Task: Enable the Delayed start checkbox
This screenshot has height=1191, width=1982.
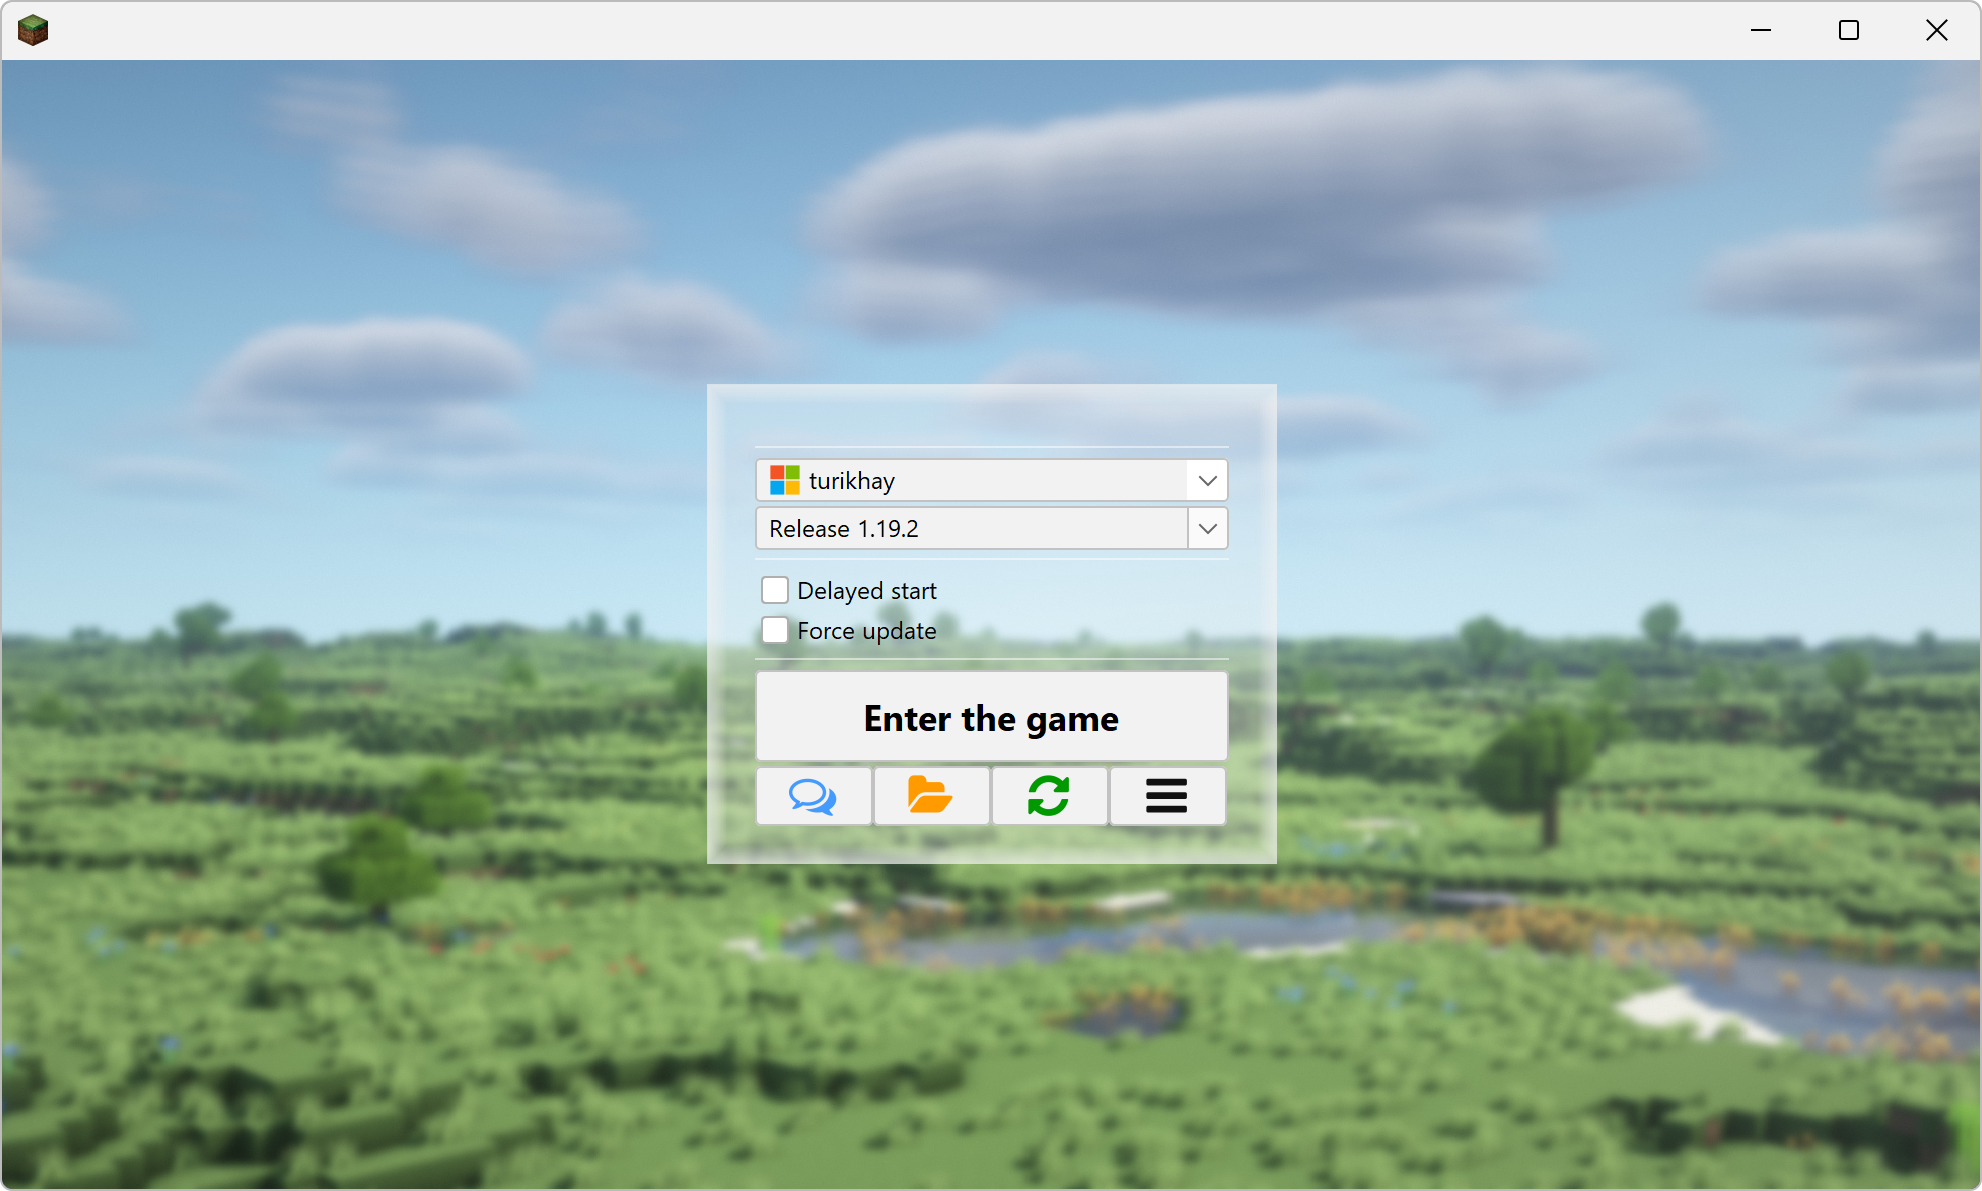Action: coord(774,591)
